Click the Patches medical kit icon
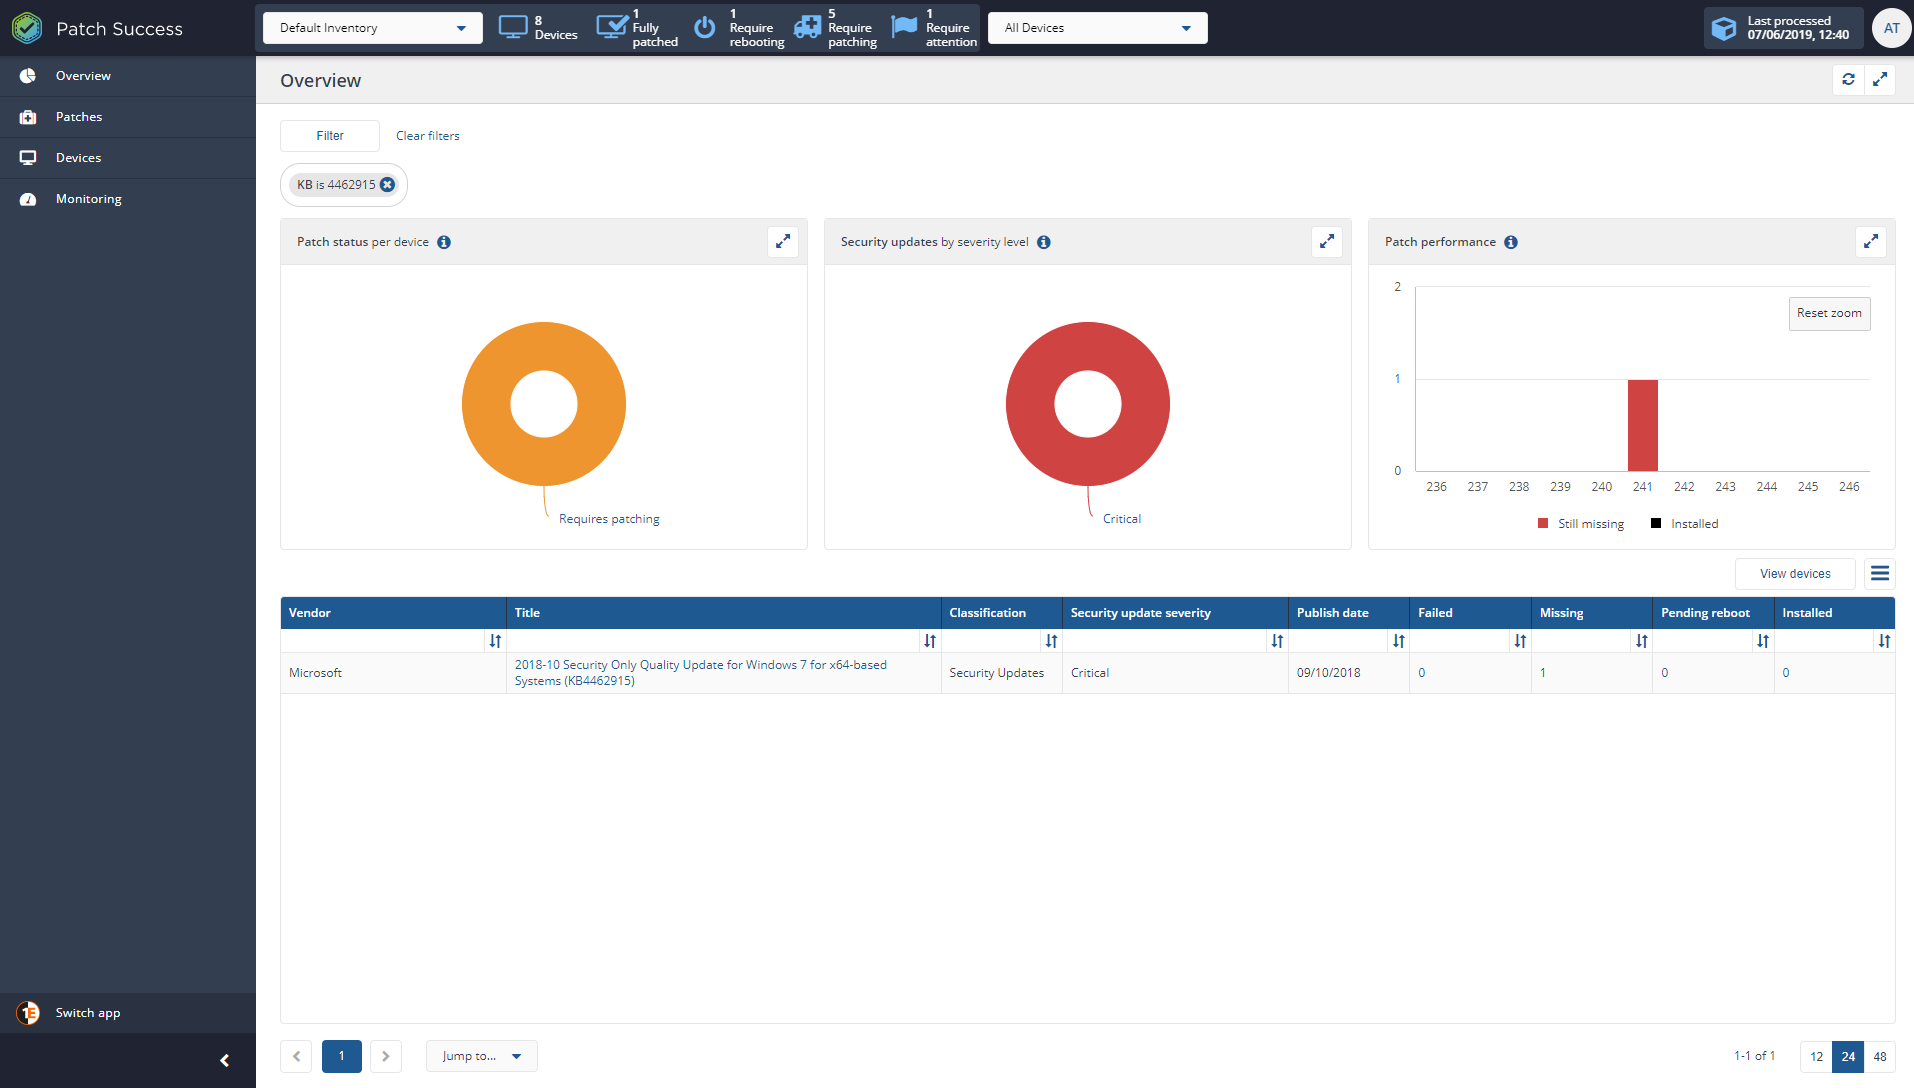Viewport: 1914px width, 1088px height. click(28, 117)
